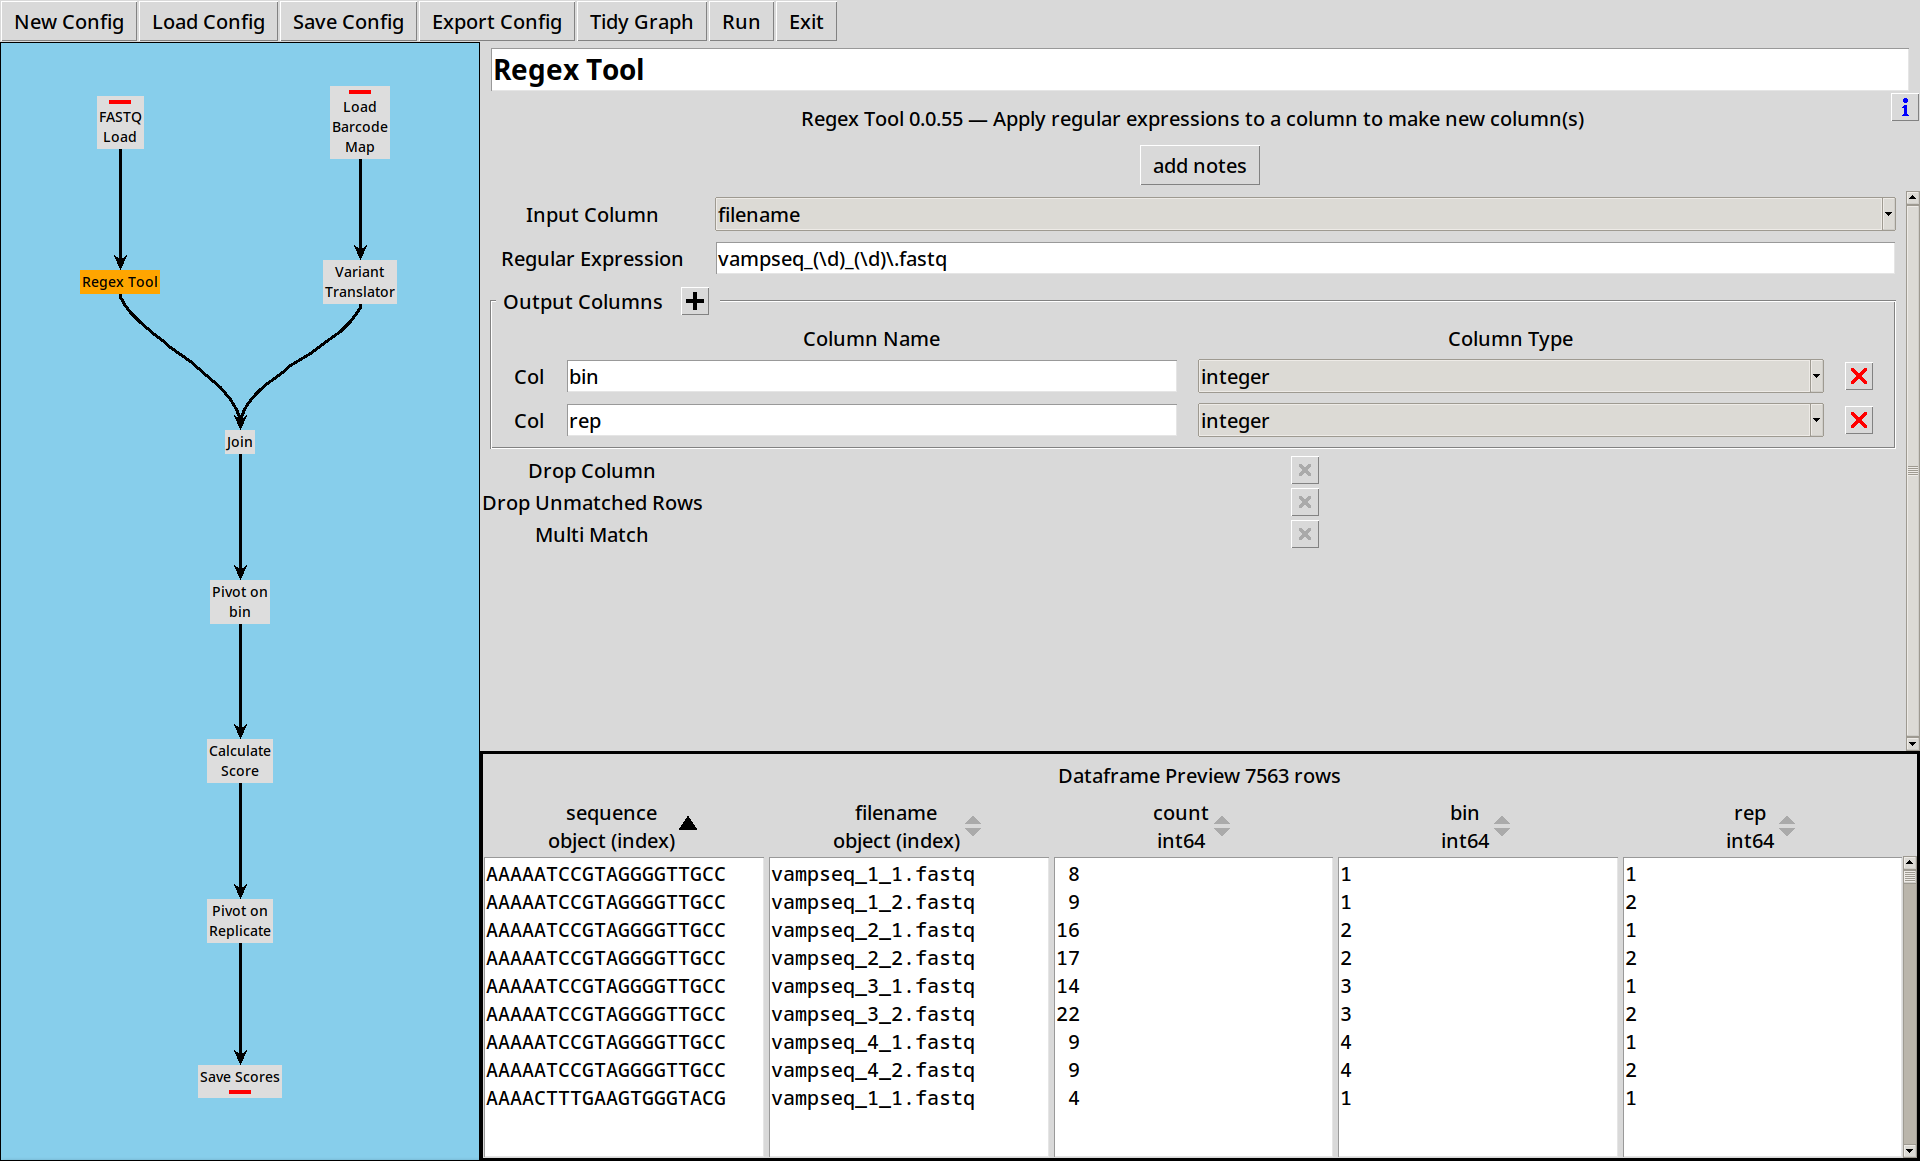This screenshot has height=1161, width=1920.
Task: Click the vampseq_3_1.fastq filename cell
Action: (873, 986)
